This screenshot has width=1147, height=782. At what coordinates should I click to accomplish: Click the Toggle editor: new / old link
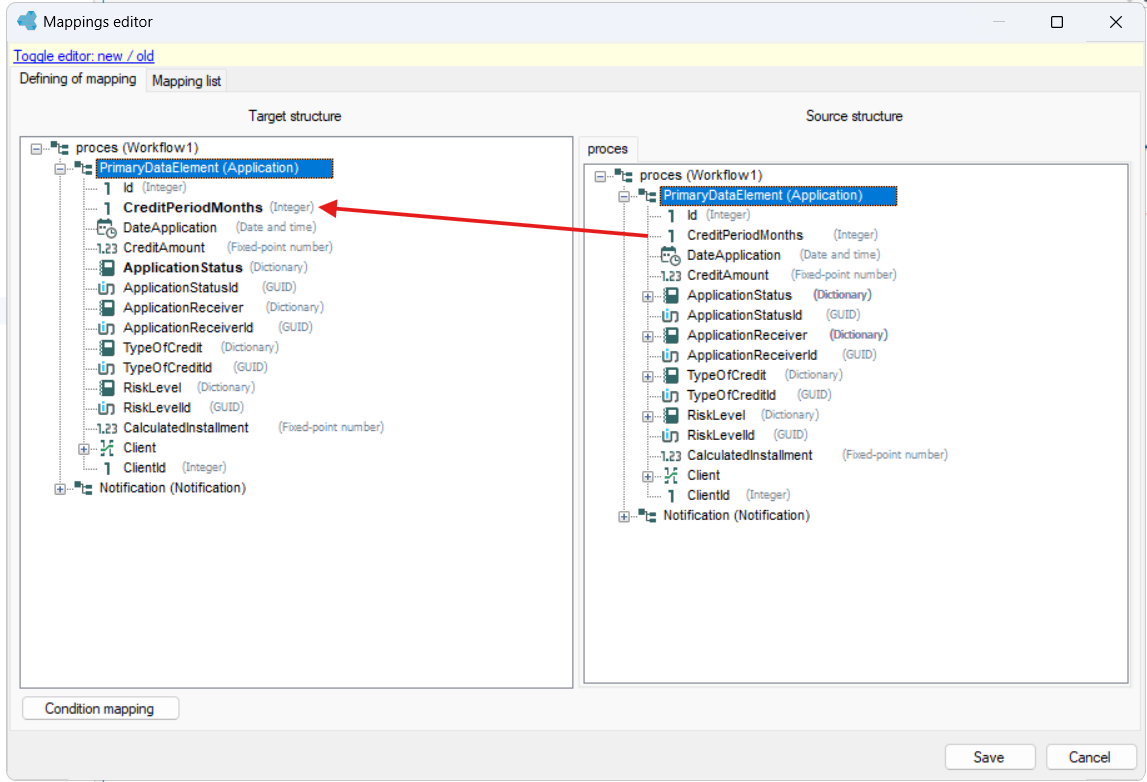(83, 56)
